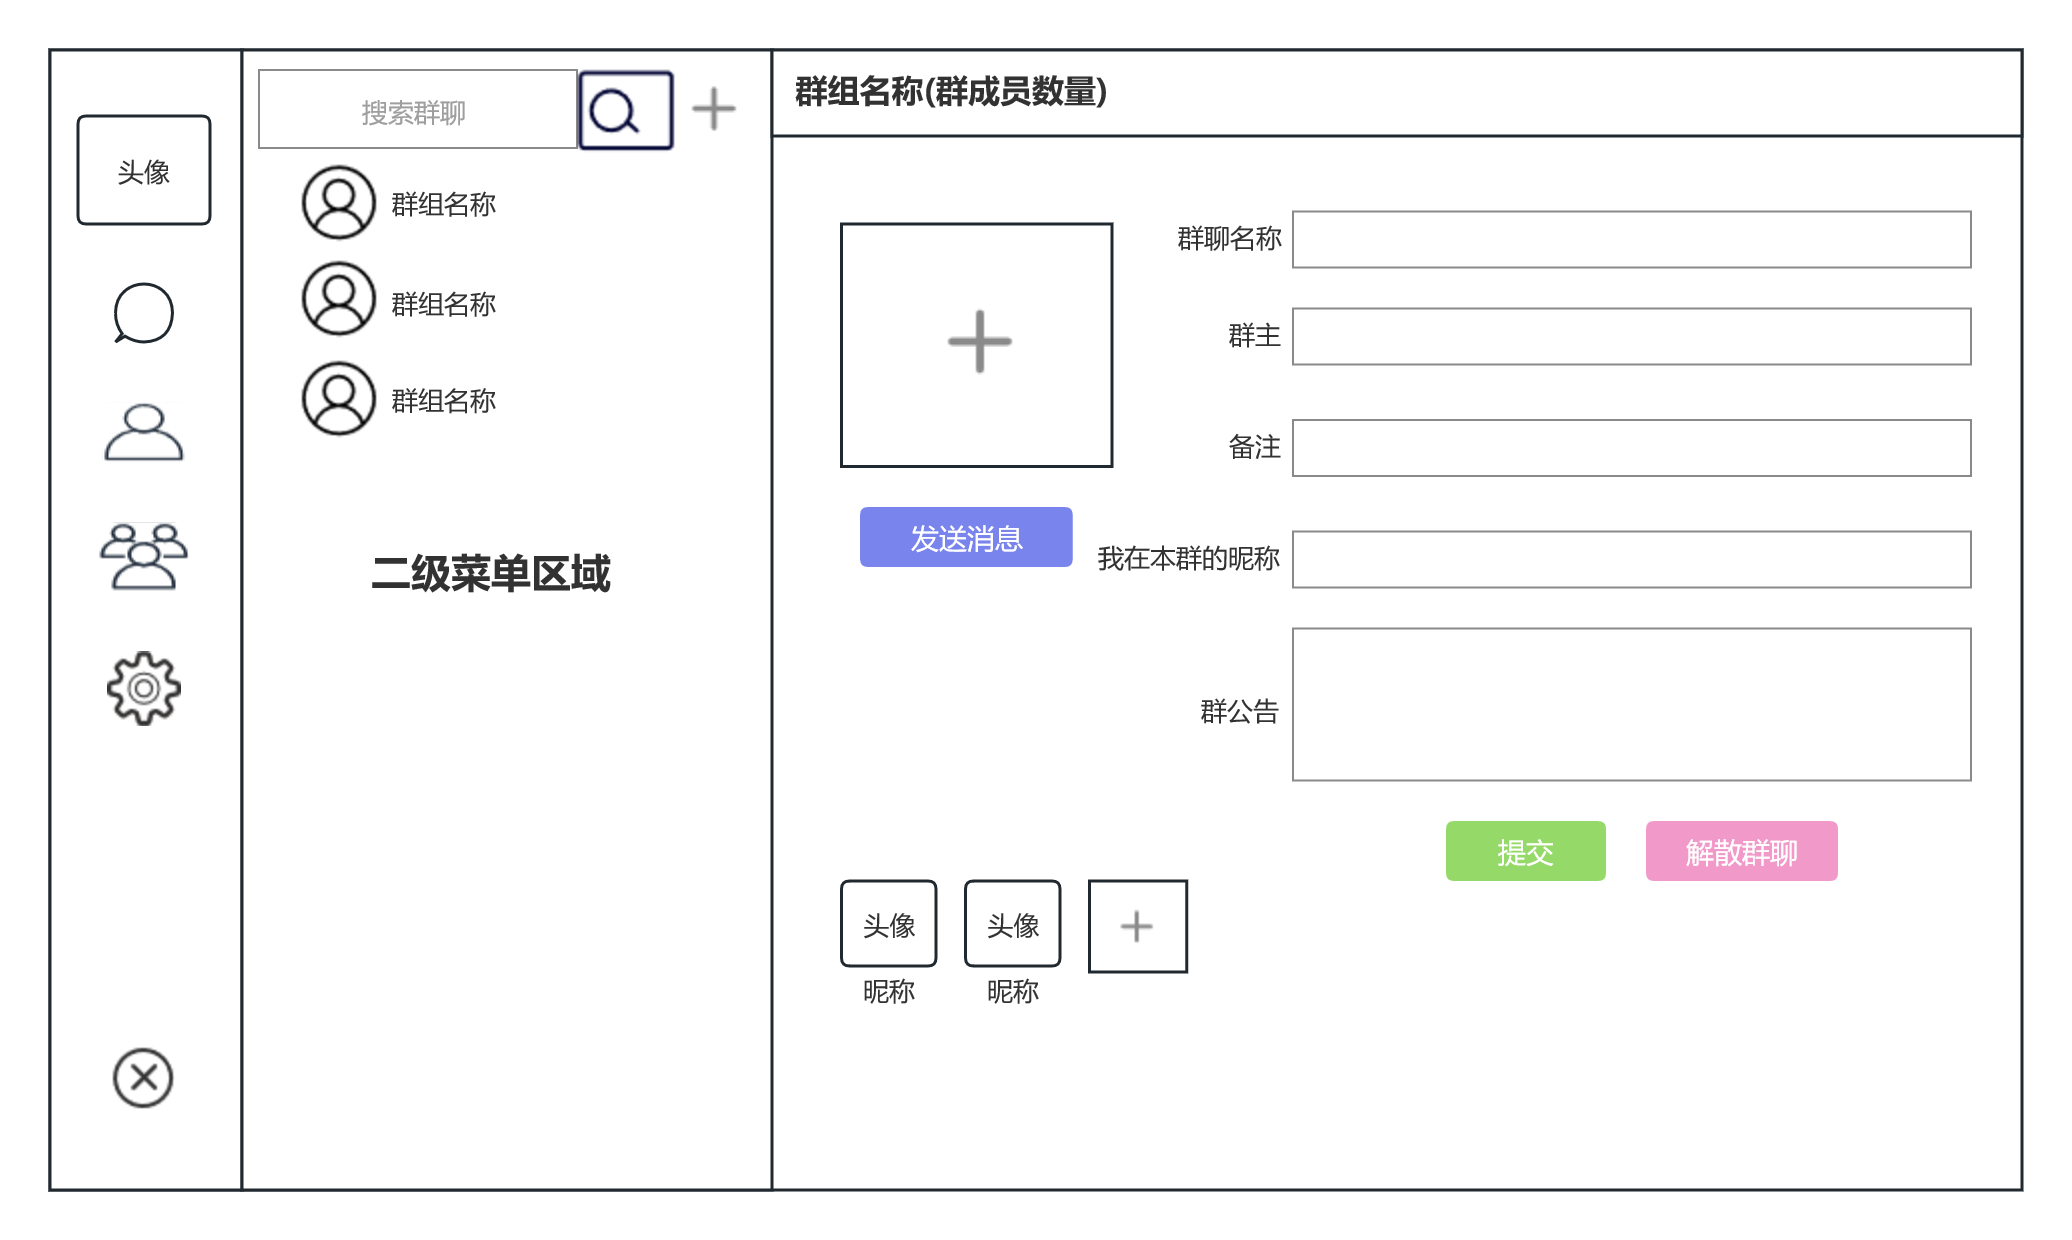
Task: Click the circled X exit icon
Action: [x=143, y=1078]
